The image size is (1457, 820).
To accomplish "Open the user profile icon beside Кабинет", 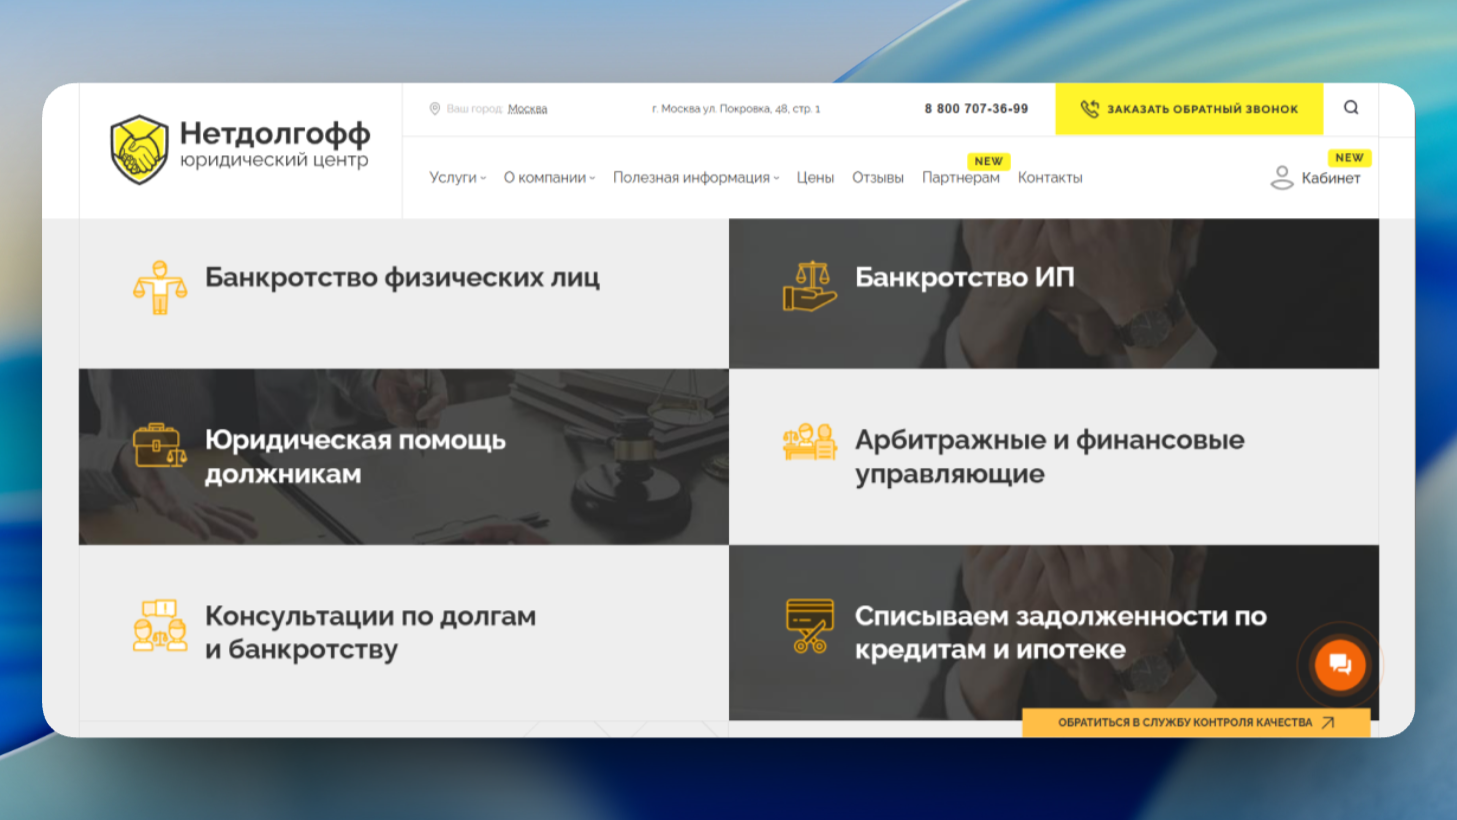I will [x=1281, y=178].
